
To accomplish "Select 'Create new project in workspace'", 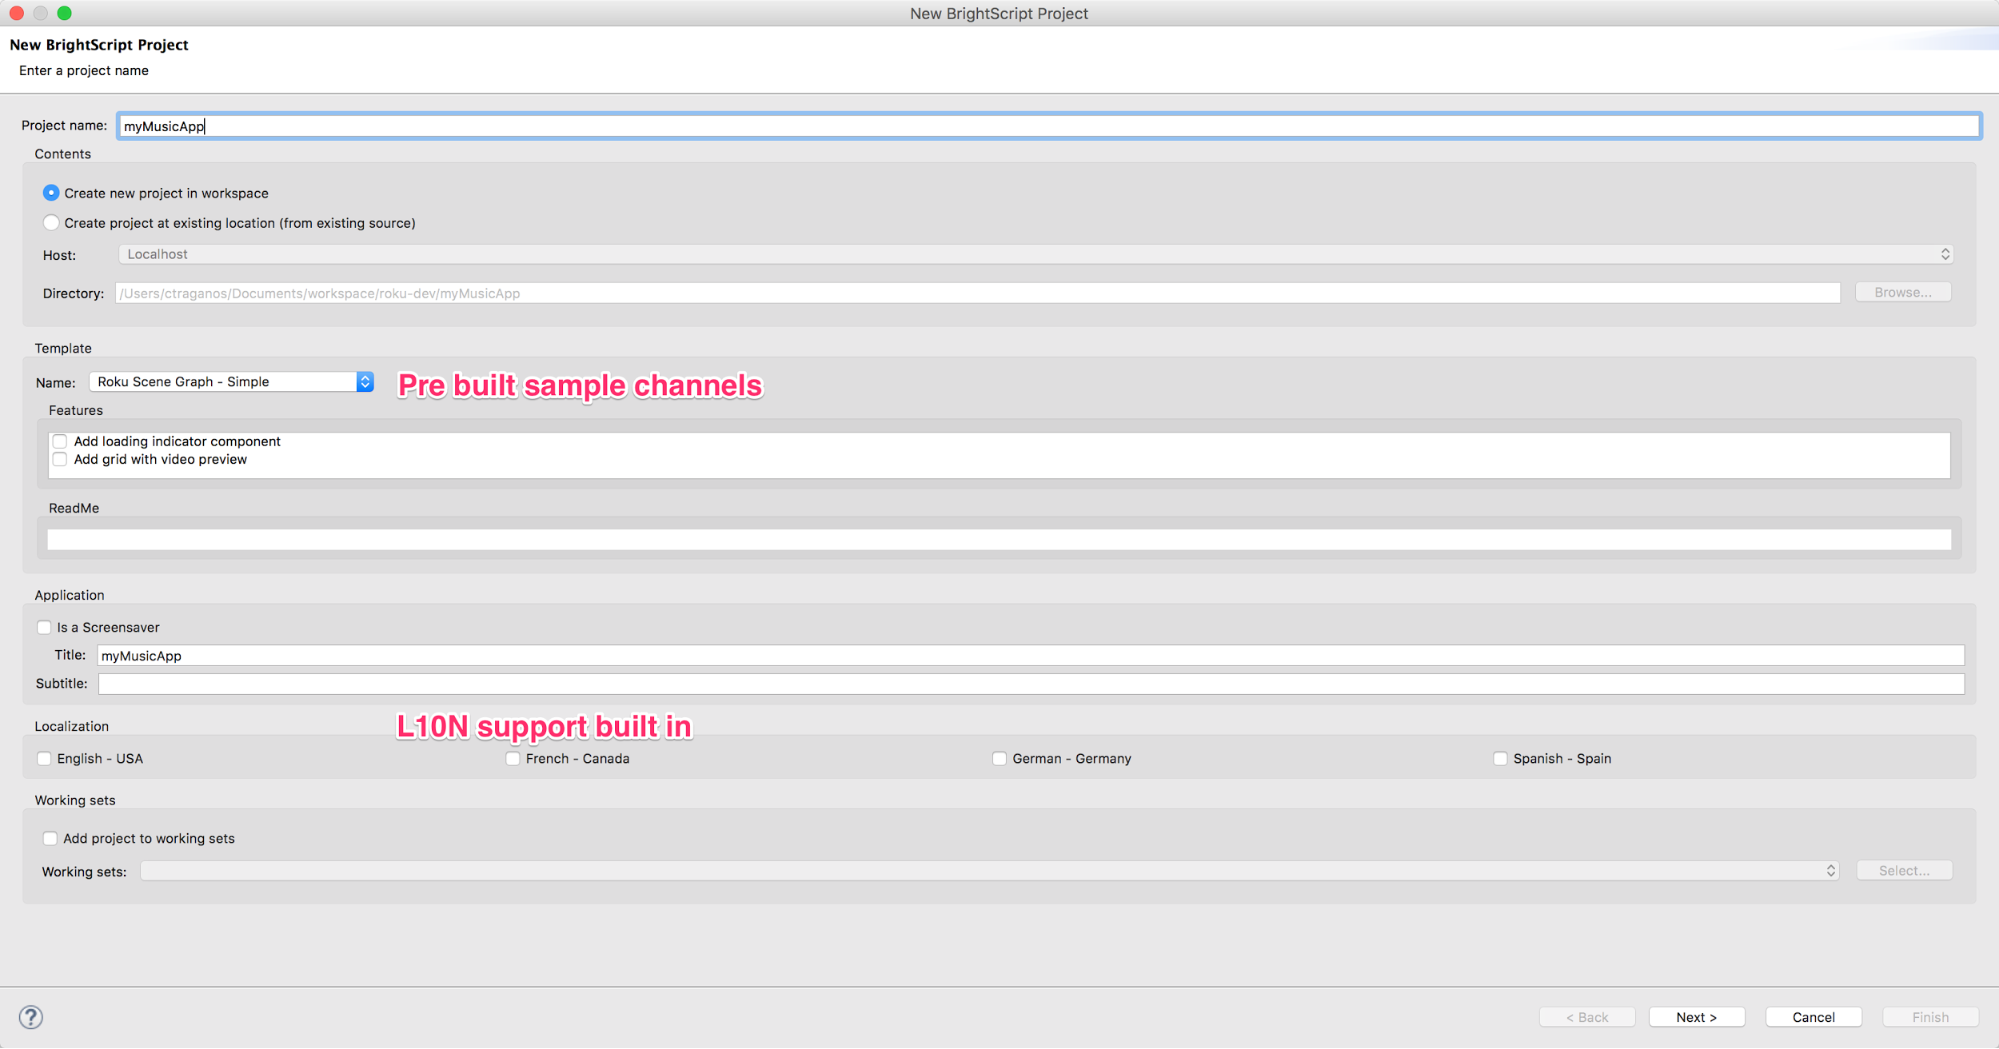I will point(51,192).
